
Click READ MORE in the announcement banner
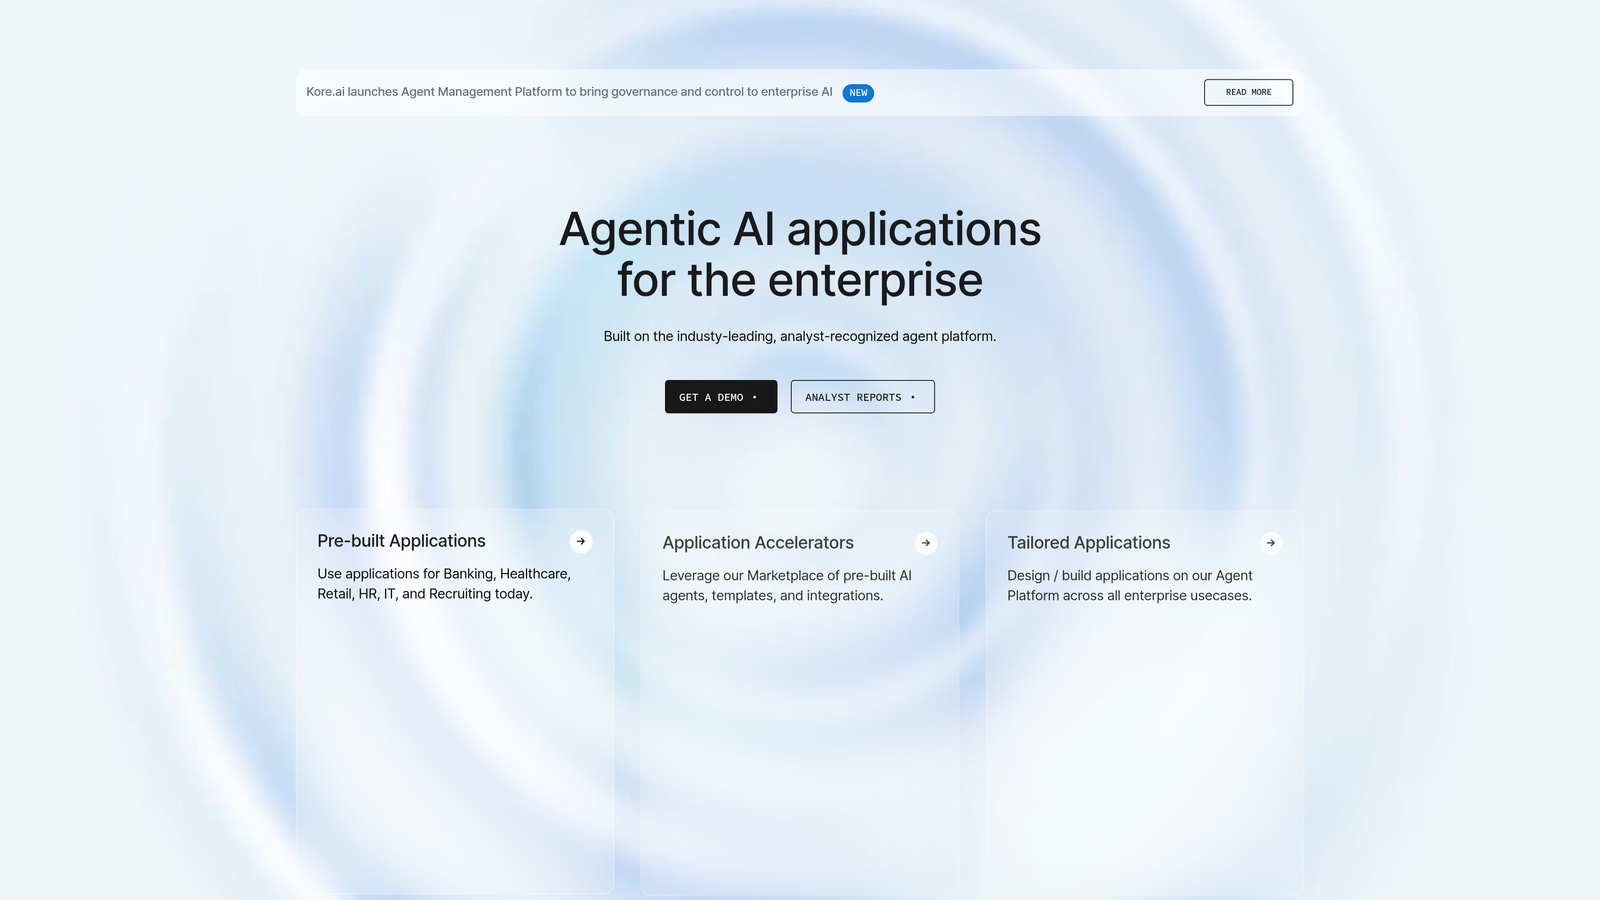point(1247,92)
